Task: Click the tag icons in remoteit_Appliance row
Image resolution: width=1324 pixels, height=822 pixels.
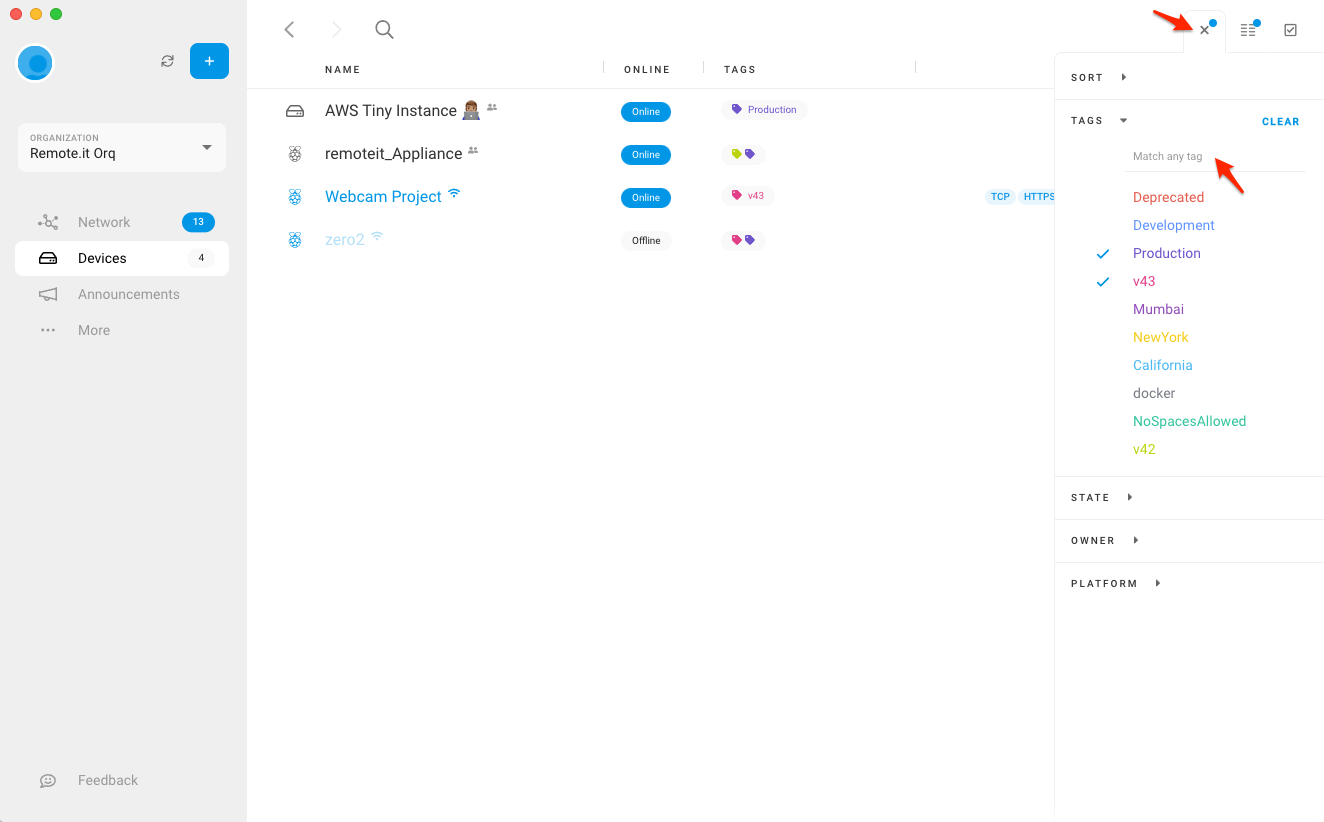Action: [x=743, y=154]
